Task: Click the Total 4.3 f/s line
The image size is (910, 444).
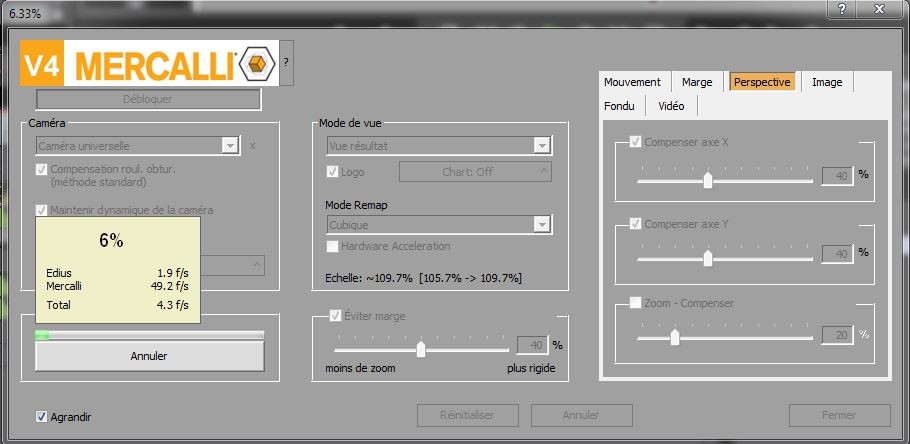Action: tap(117, 304)
